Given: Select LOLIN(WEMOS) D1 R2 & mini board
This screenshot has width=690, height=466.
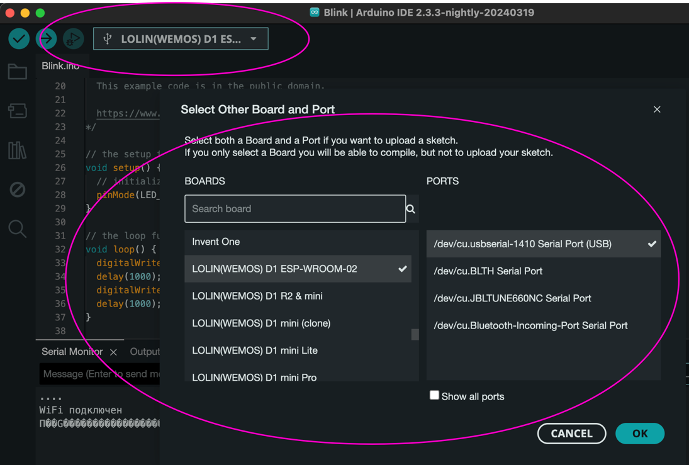Looking at the screenshot, I should coord(298,296).
